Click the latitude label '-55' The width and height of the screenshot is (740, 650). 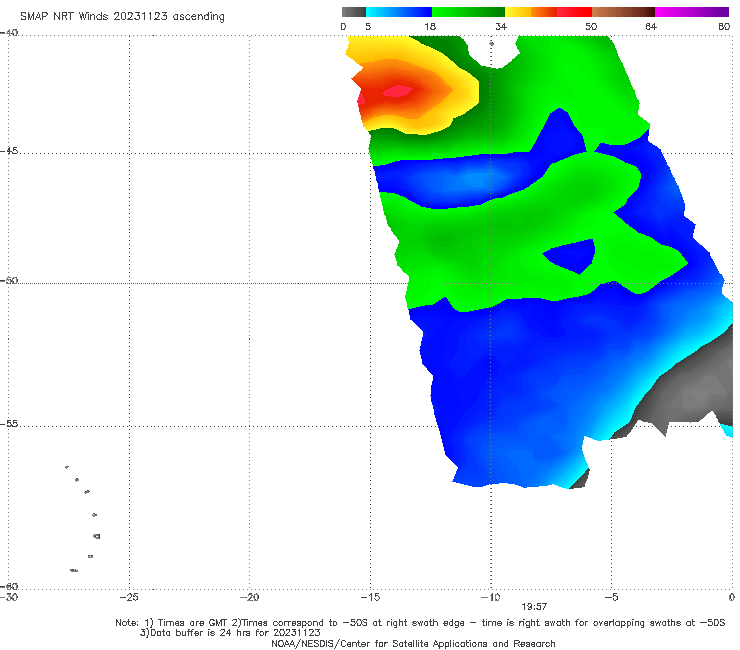pos(9,424)
